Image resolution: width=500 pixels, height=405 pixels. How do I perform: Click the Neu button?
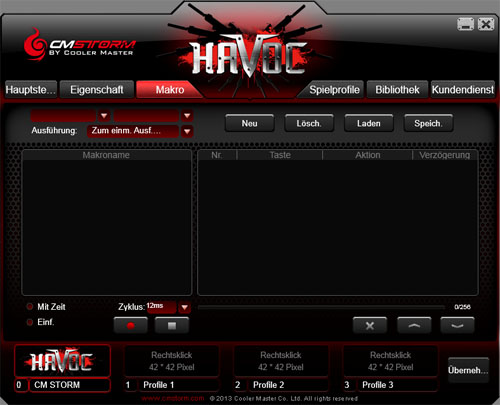pyautogui.click(x=249, y=123)
